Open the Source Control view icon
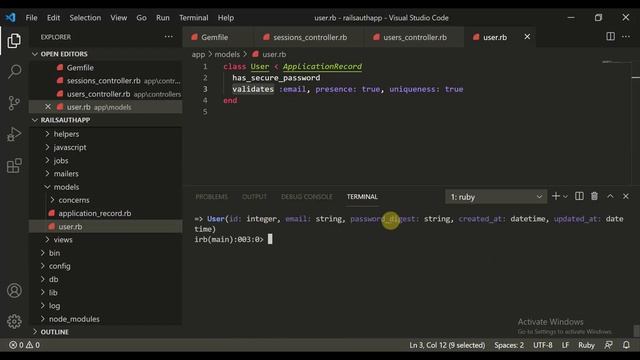This screenshot has height=360, width=640. point(14,103)
